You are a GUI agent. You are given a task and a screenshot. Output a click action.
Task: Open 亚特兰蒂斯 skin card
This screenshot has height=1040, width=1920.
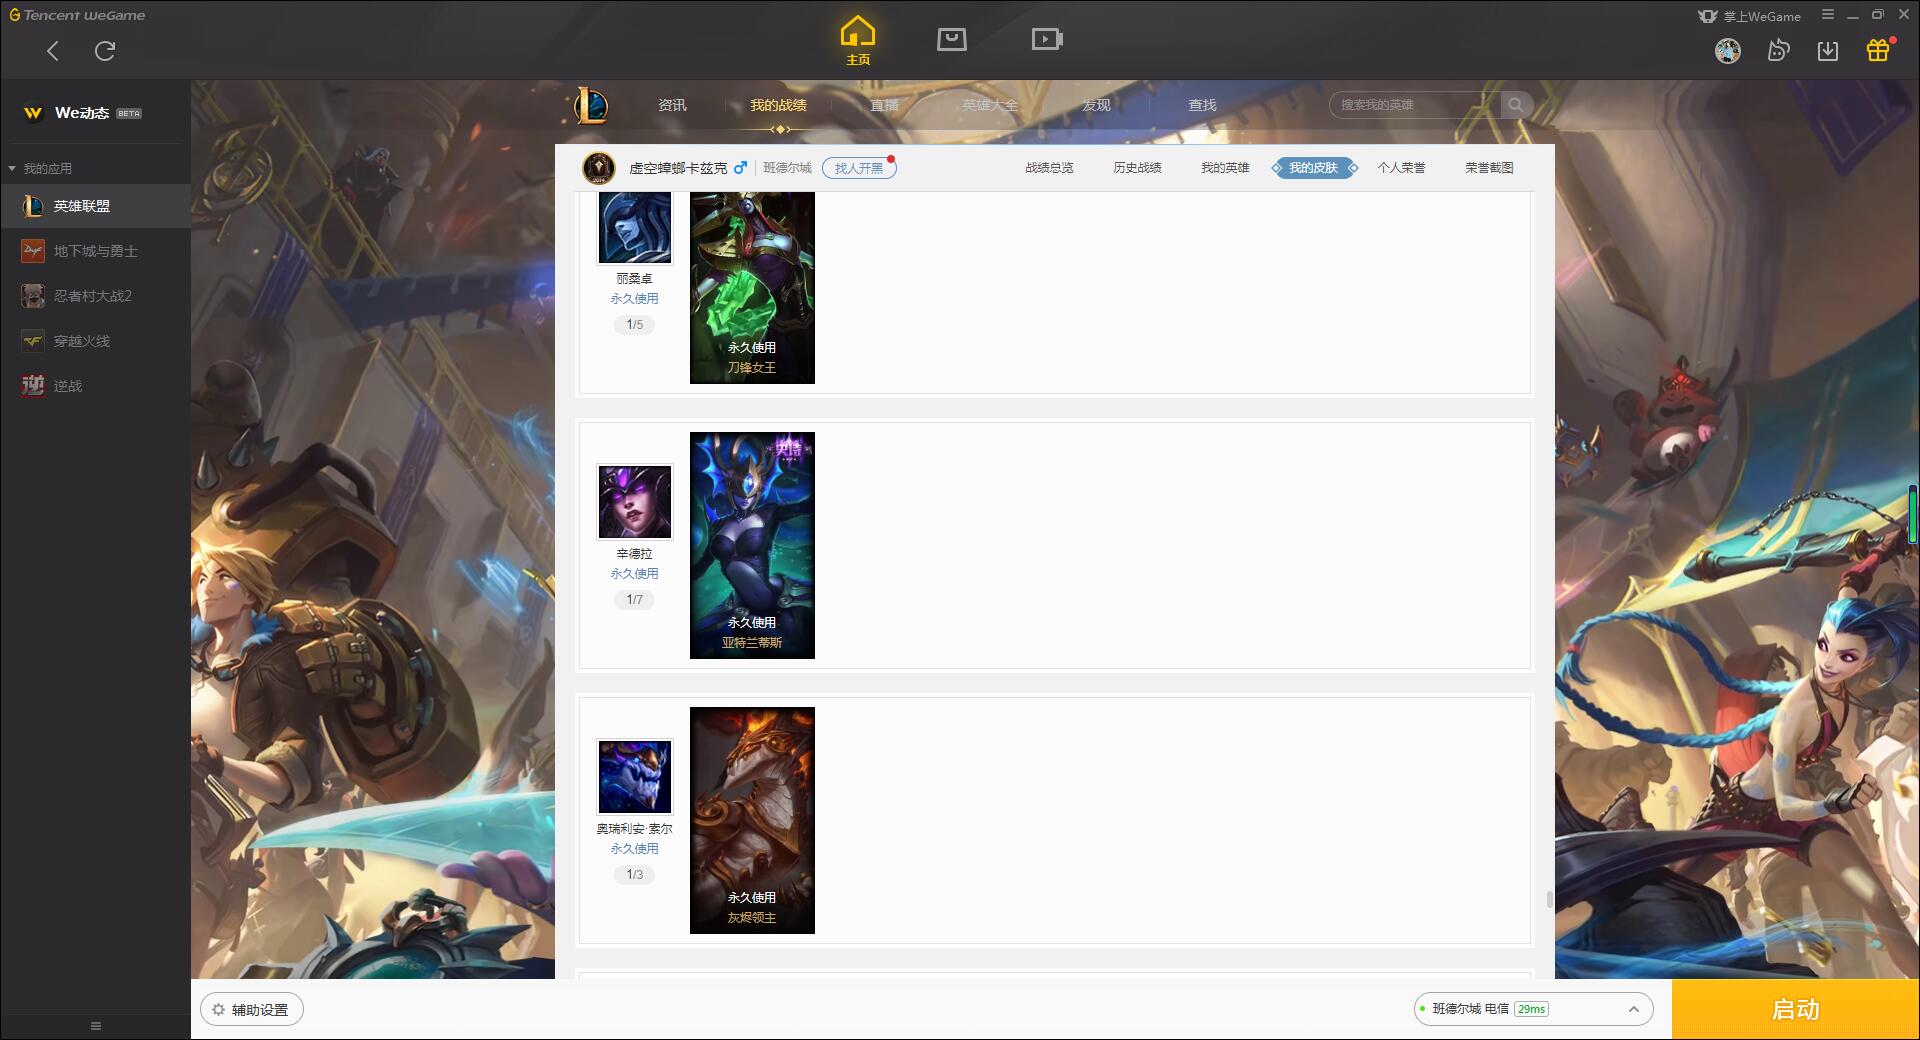752,545
